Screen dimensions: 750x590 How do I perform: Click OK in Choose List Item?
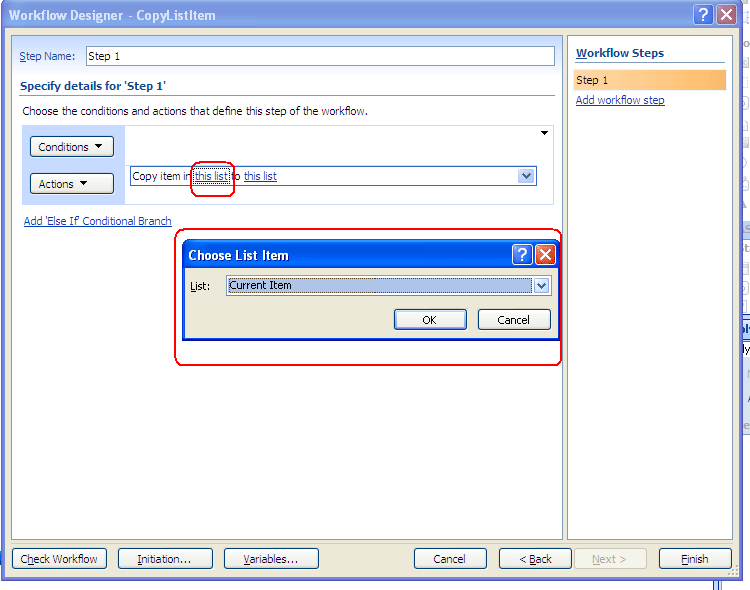pyautogui.click(x=430, y=320)
